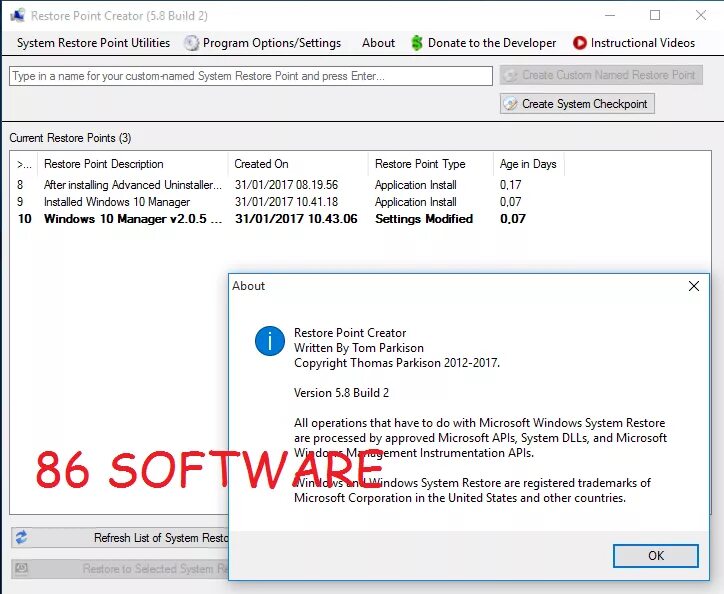This screenshot has height=594, width=724.
Task: Open System Restore Point Utilities menu
Action: click(x=93, y=43)
